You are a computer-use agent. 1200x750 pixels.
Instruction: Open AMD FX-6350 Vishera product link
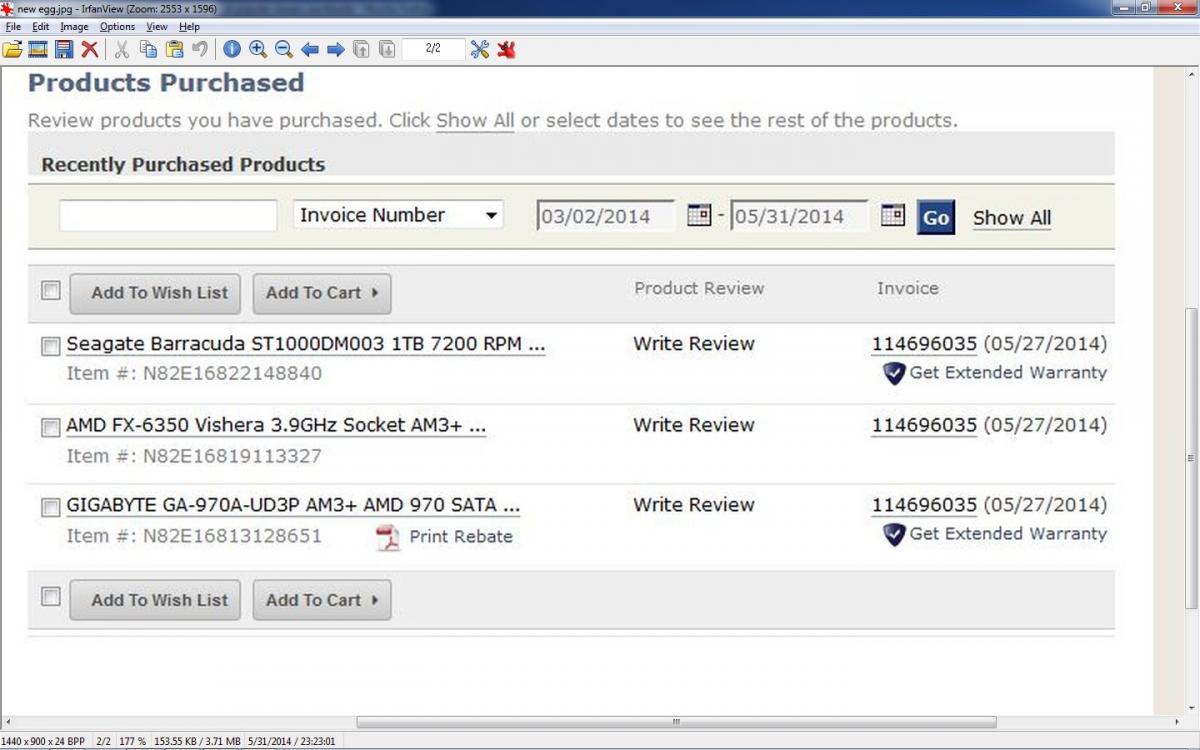pyautogui.click(x=276, y=425)
